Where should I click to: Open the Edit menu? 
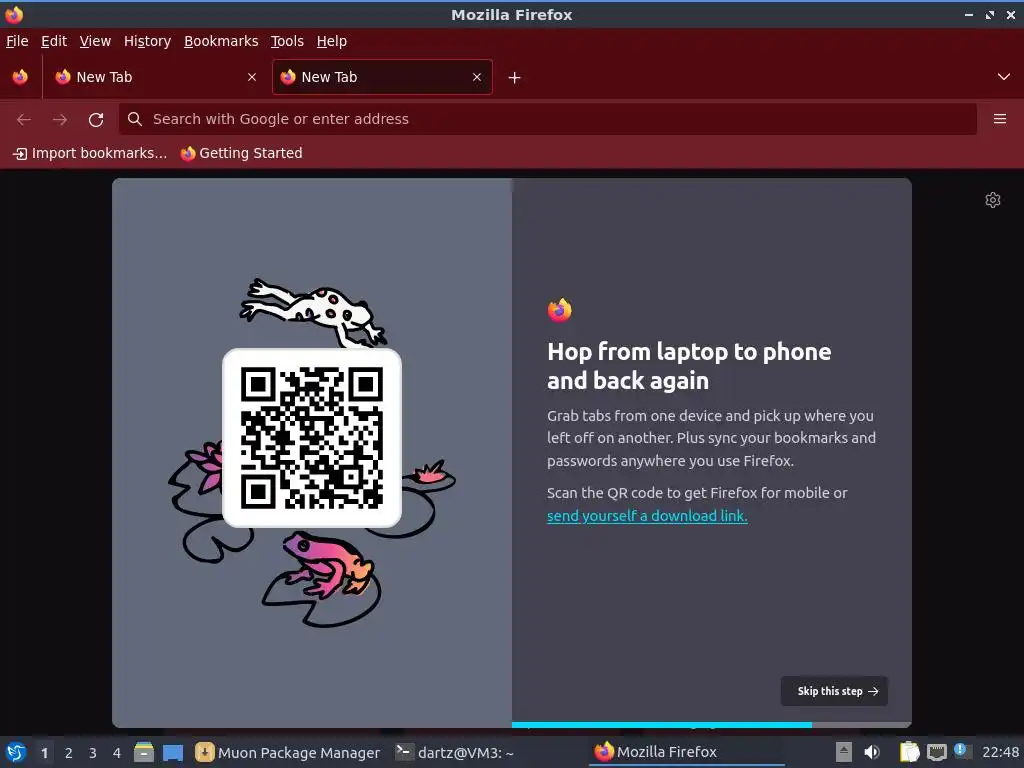[54, 41]
